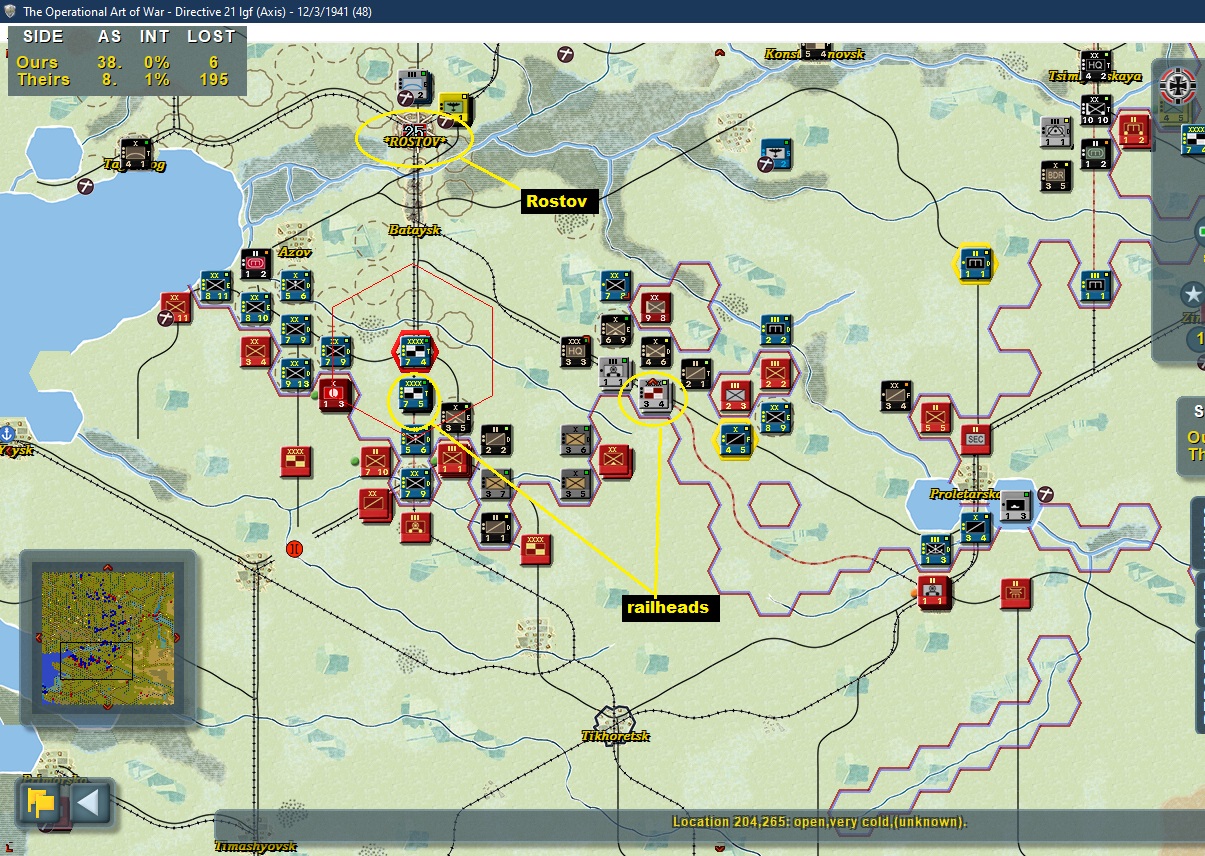Select the blue XX infantry unit 8-11
Image resolution: width=1205 pixels, height=856 pixels.
(216, 285)
